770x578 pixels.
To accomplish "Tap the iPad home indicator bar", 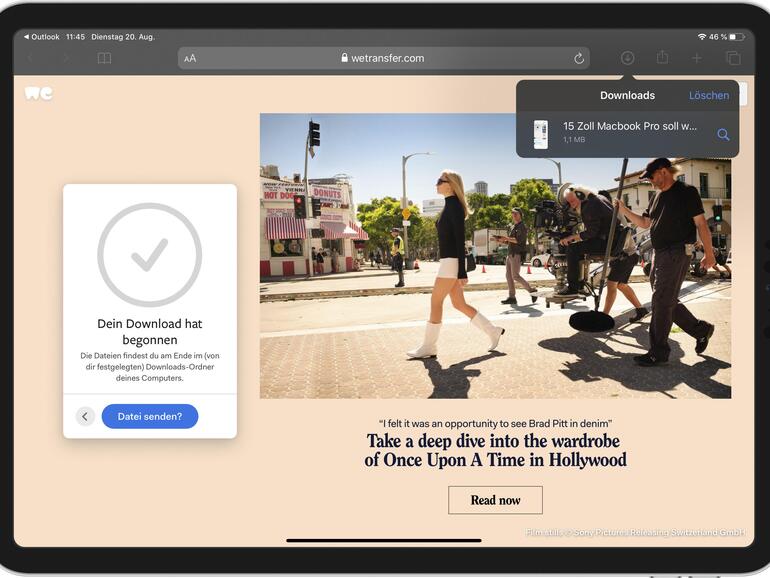I will (384, 541).
